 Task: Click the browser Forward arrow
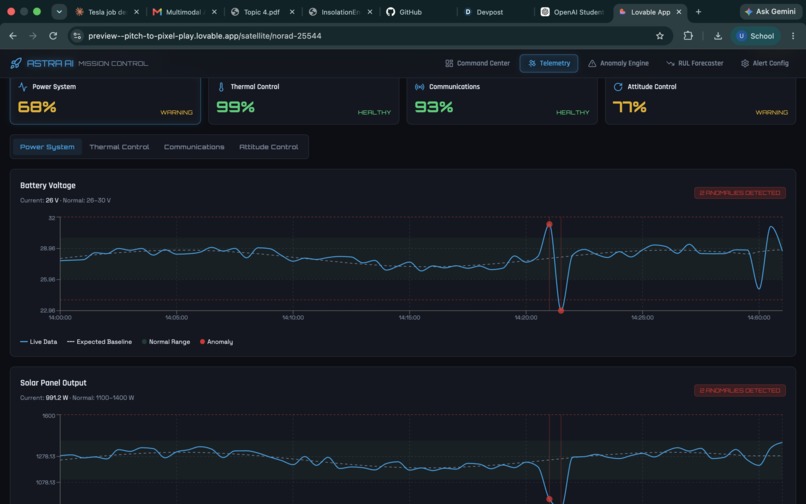pyautogui.click(x=32, y=36)
